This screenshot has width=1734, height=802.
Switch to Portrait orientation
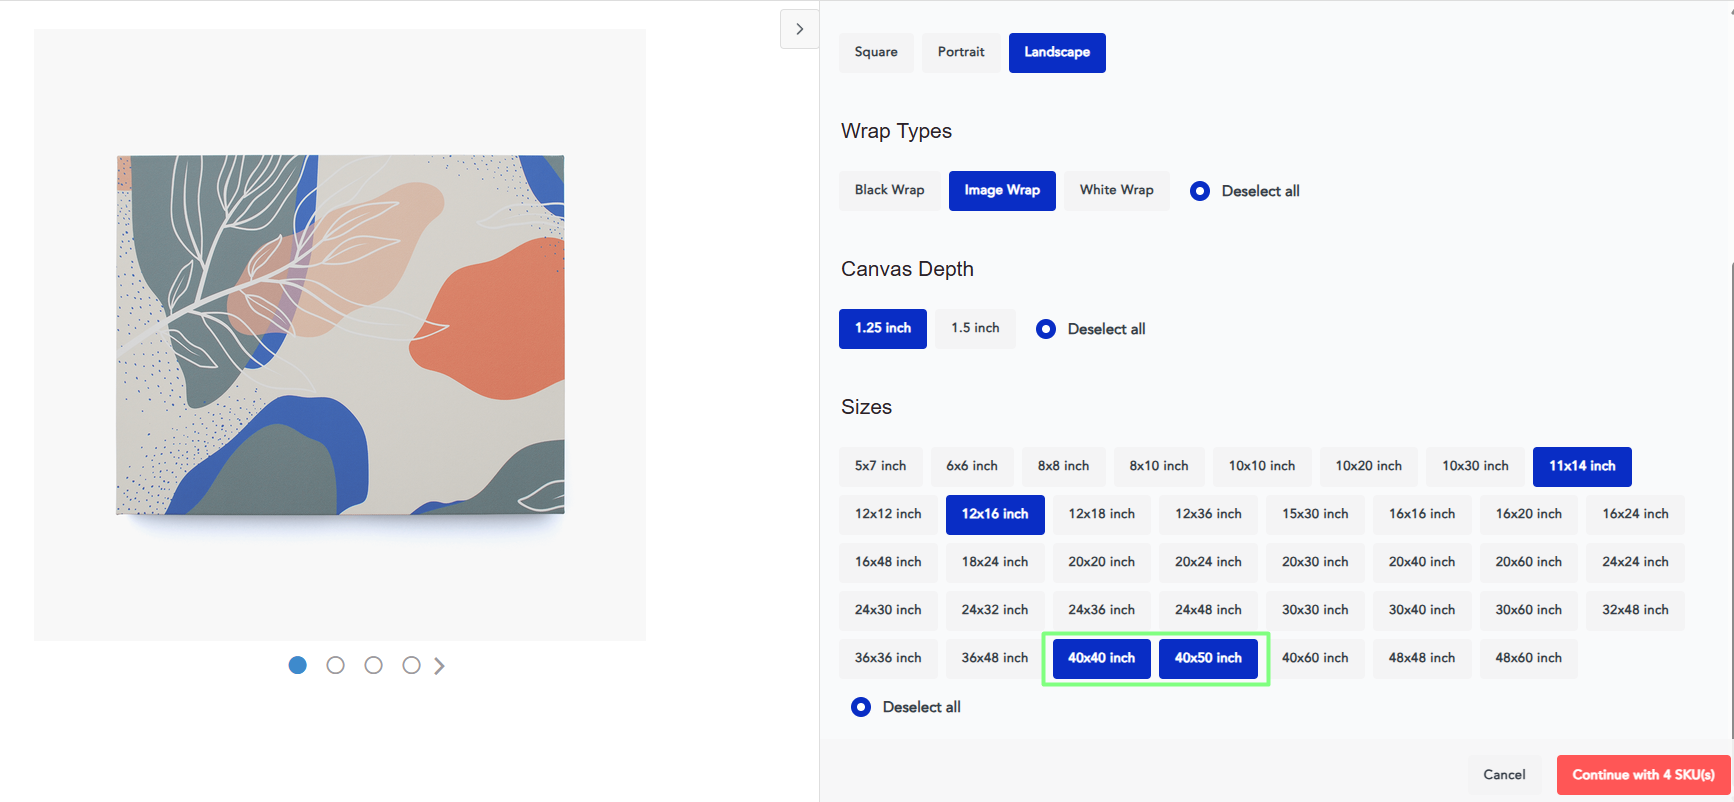pos(961,52)
